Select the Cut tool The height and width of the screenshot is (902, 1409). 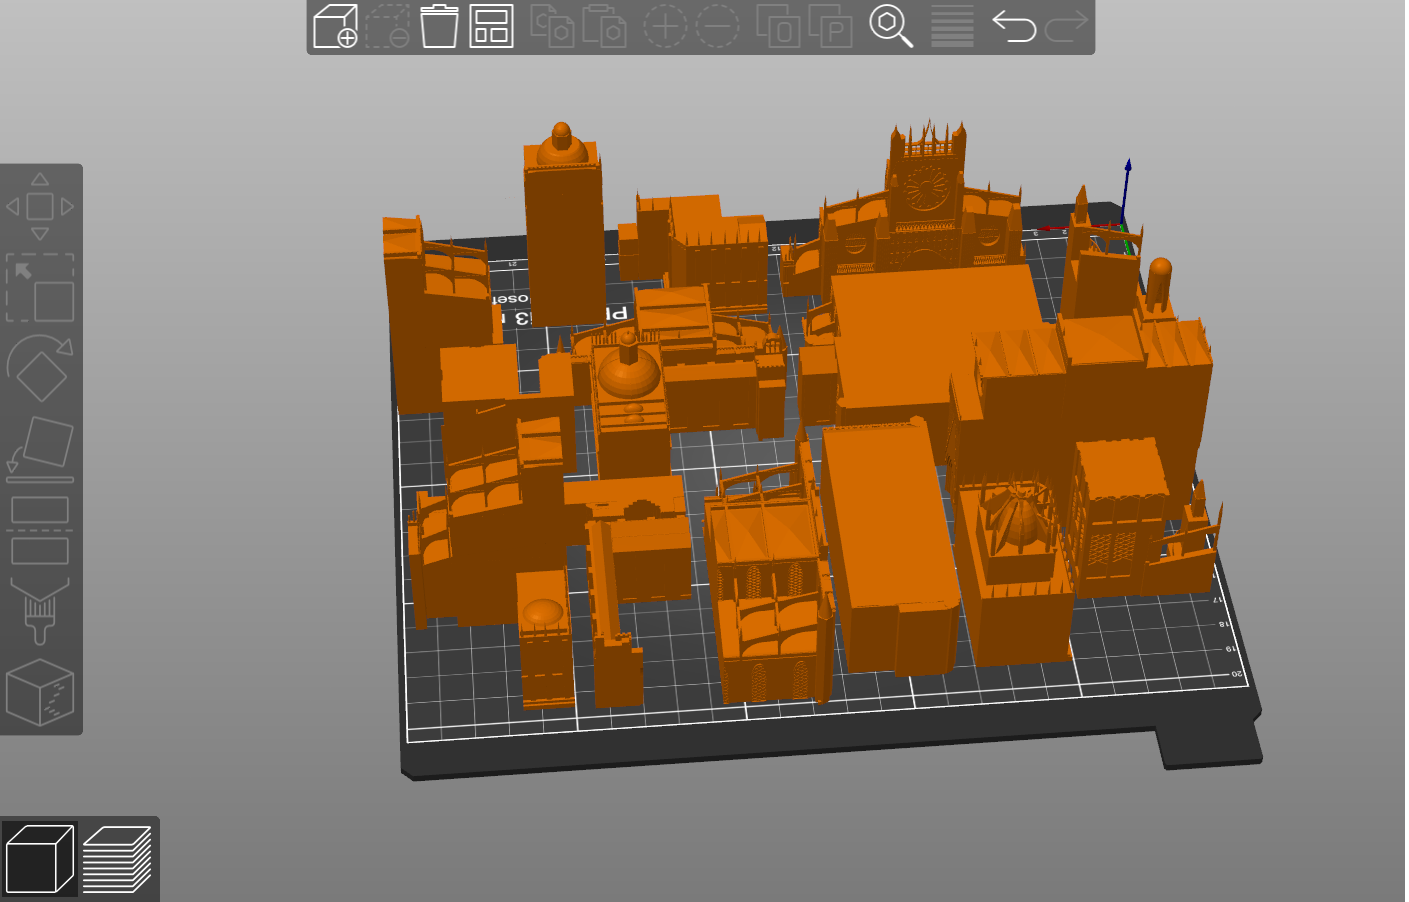point(40,530)
